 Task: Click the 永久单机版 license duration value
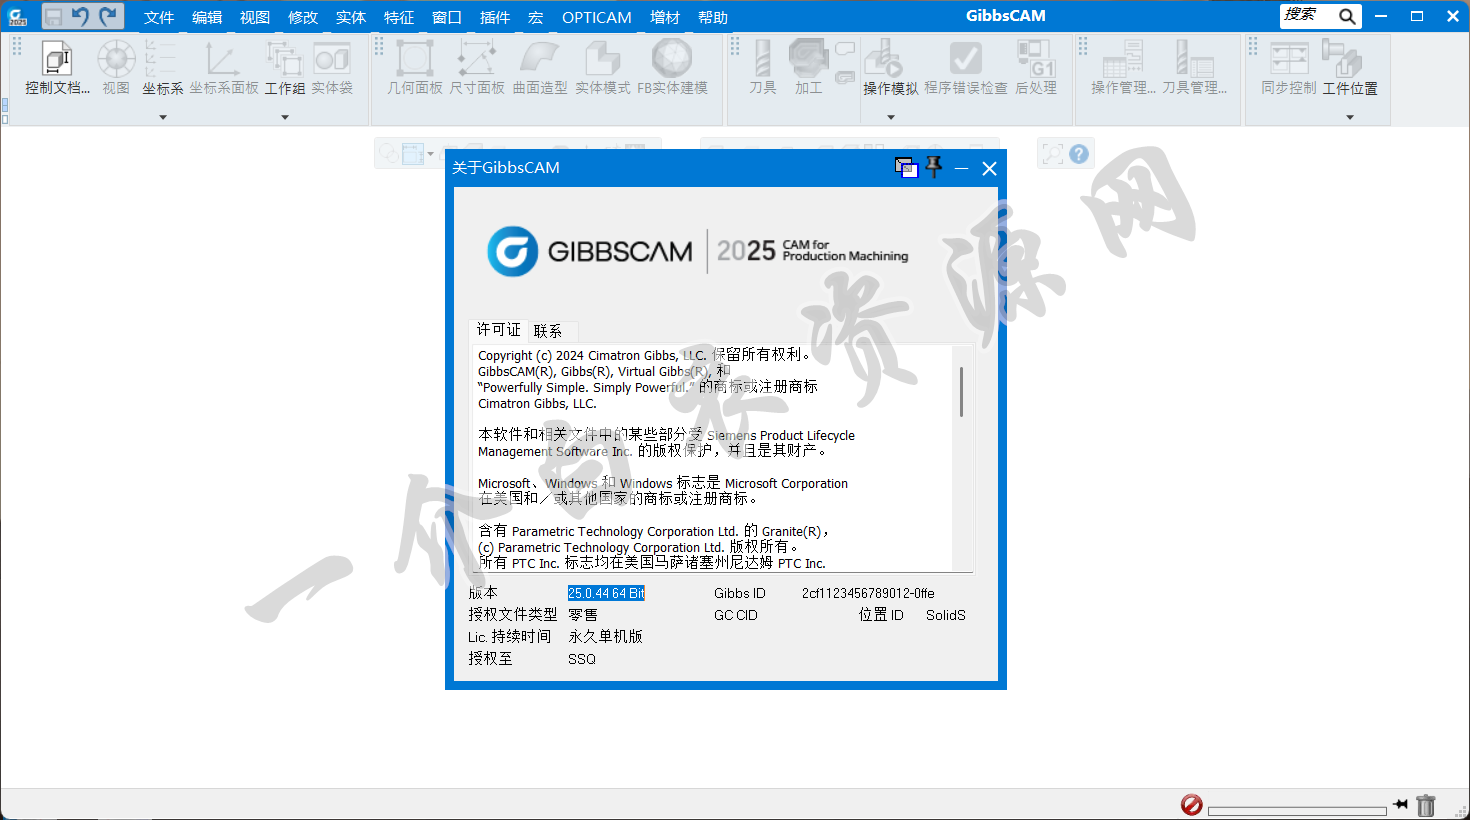coord(605,636)
